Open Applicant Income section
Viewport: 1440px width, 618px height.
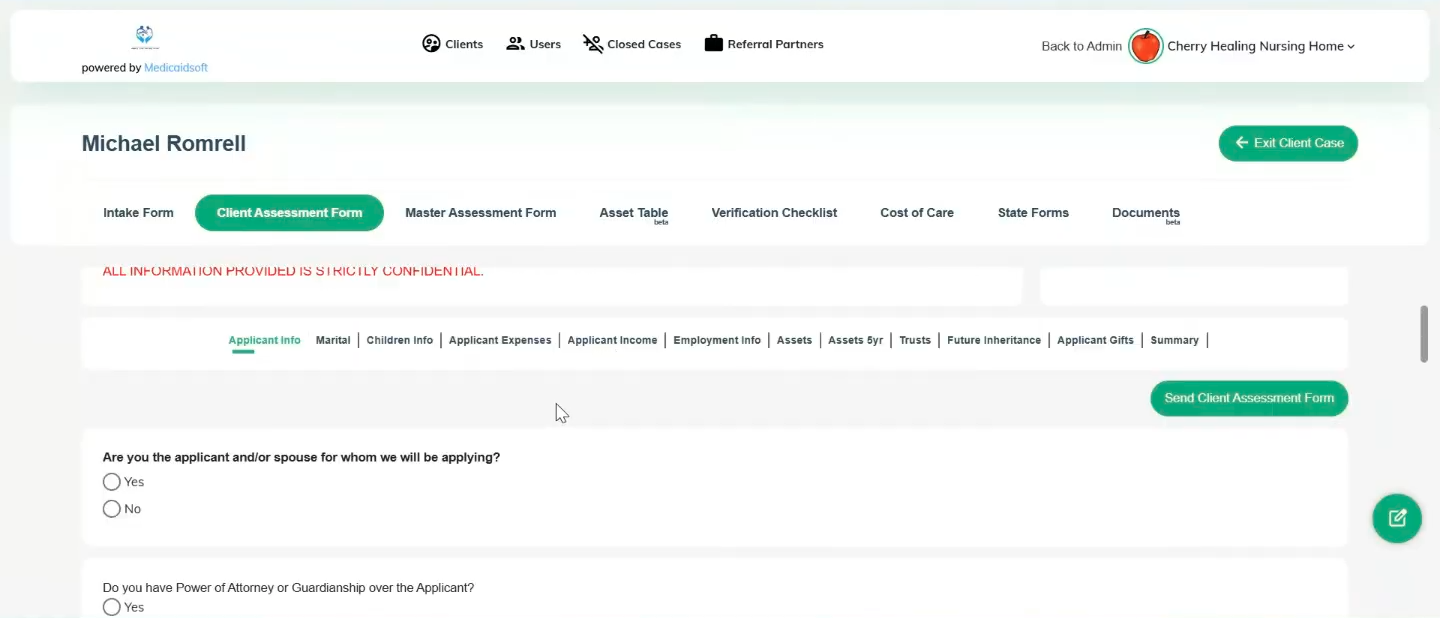click(612, 340)
